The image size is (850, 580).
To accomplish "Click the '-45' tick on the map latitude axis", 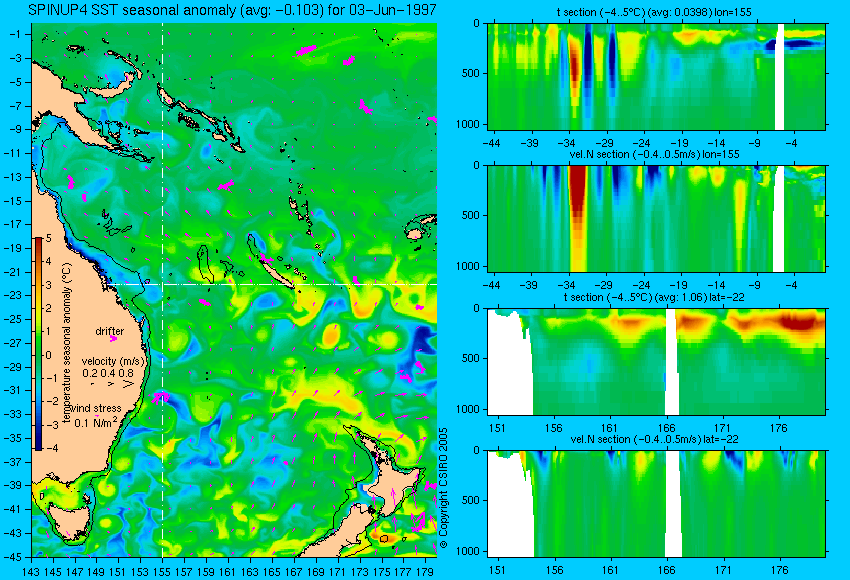I will pos(15,557).
